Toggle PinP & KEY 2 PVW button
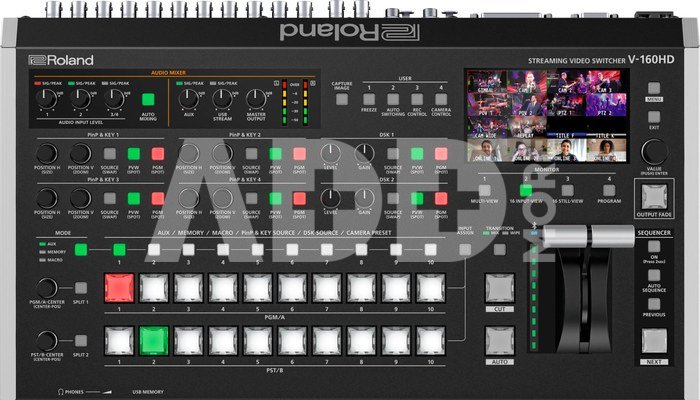Image resolution: width=700 pixels, height=400 pixels. pyautogui.click(x=275, y=154)
